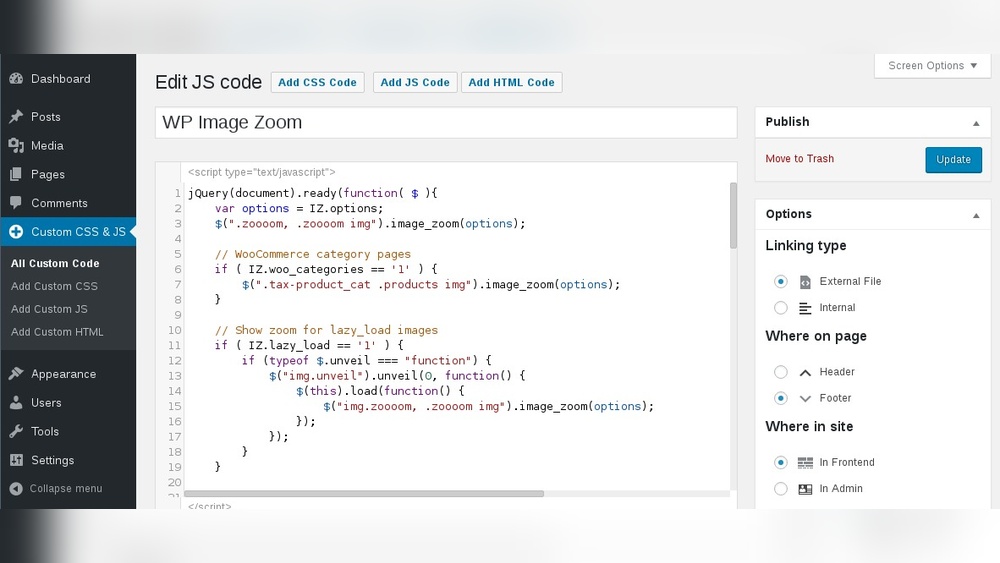Select Internal linking type radio

click(x=781, y=307)
